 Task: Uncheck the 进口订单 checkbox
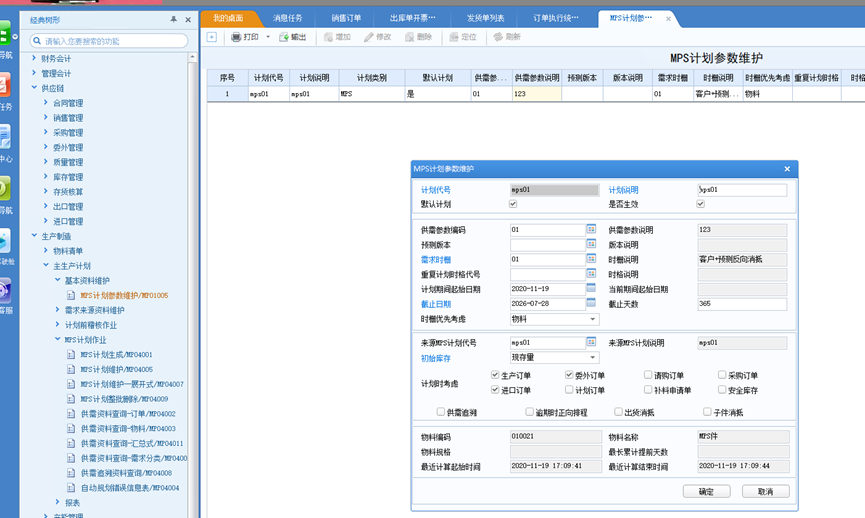pos(495,390)
